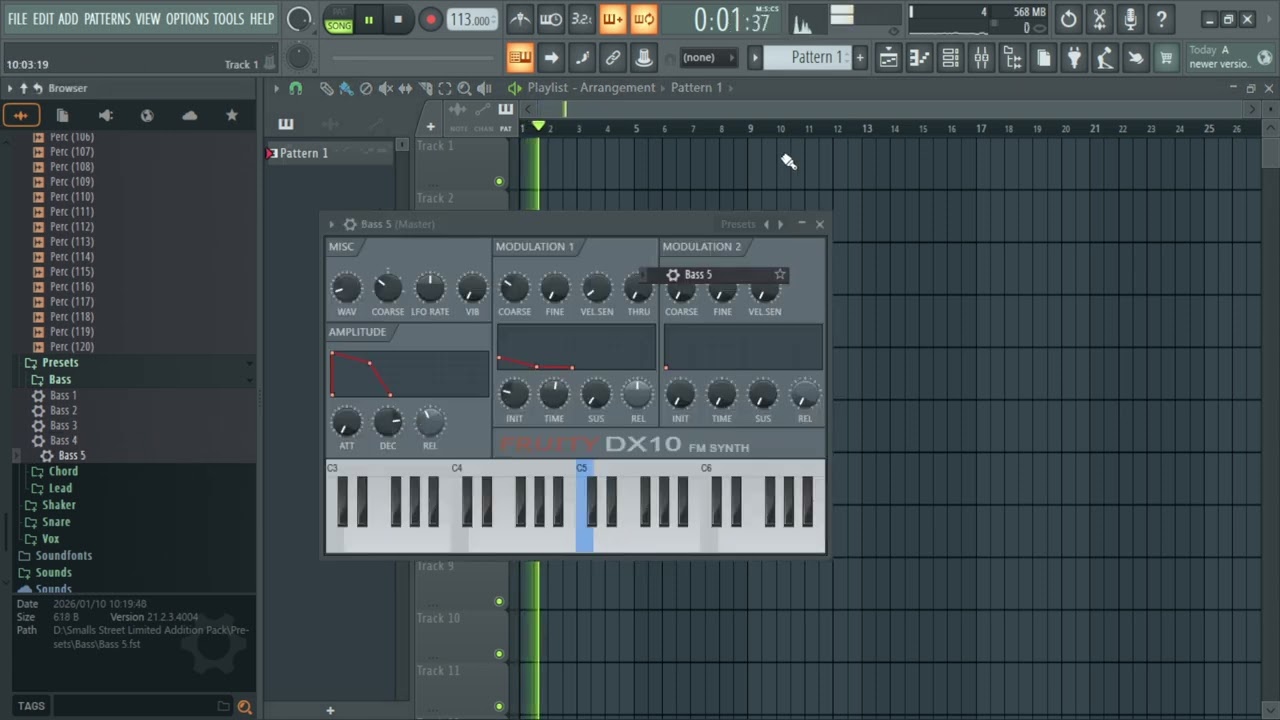Screen dimensions: 1280x720
Task: Click the ATT knob in AMPLITUDE section
Action: pos(346,422)
